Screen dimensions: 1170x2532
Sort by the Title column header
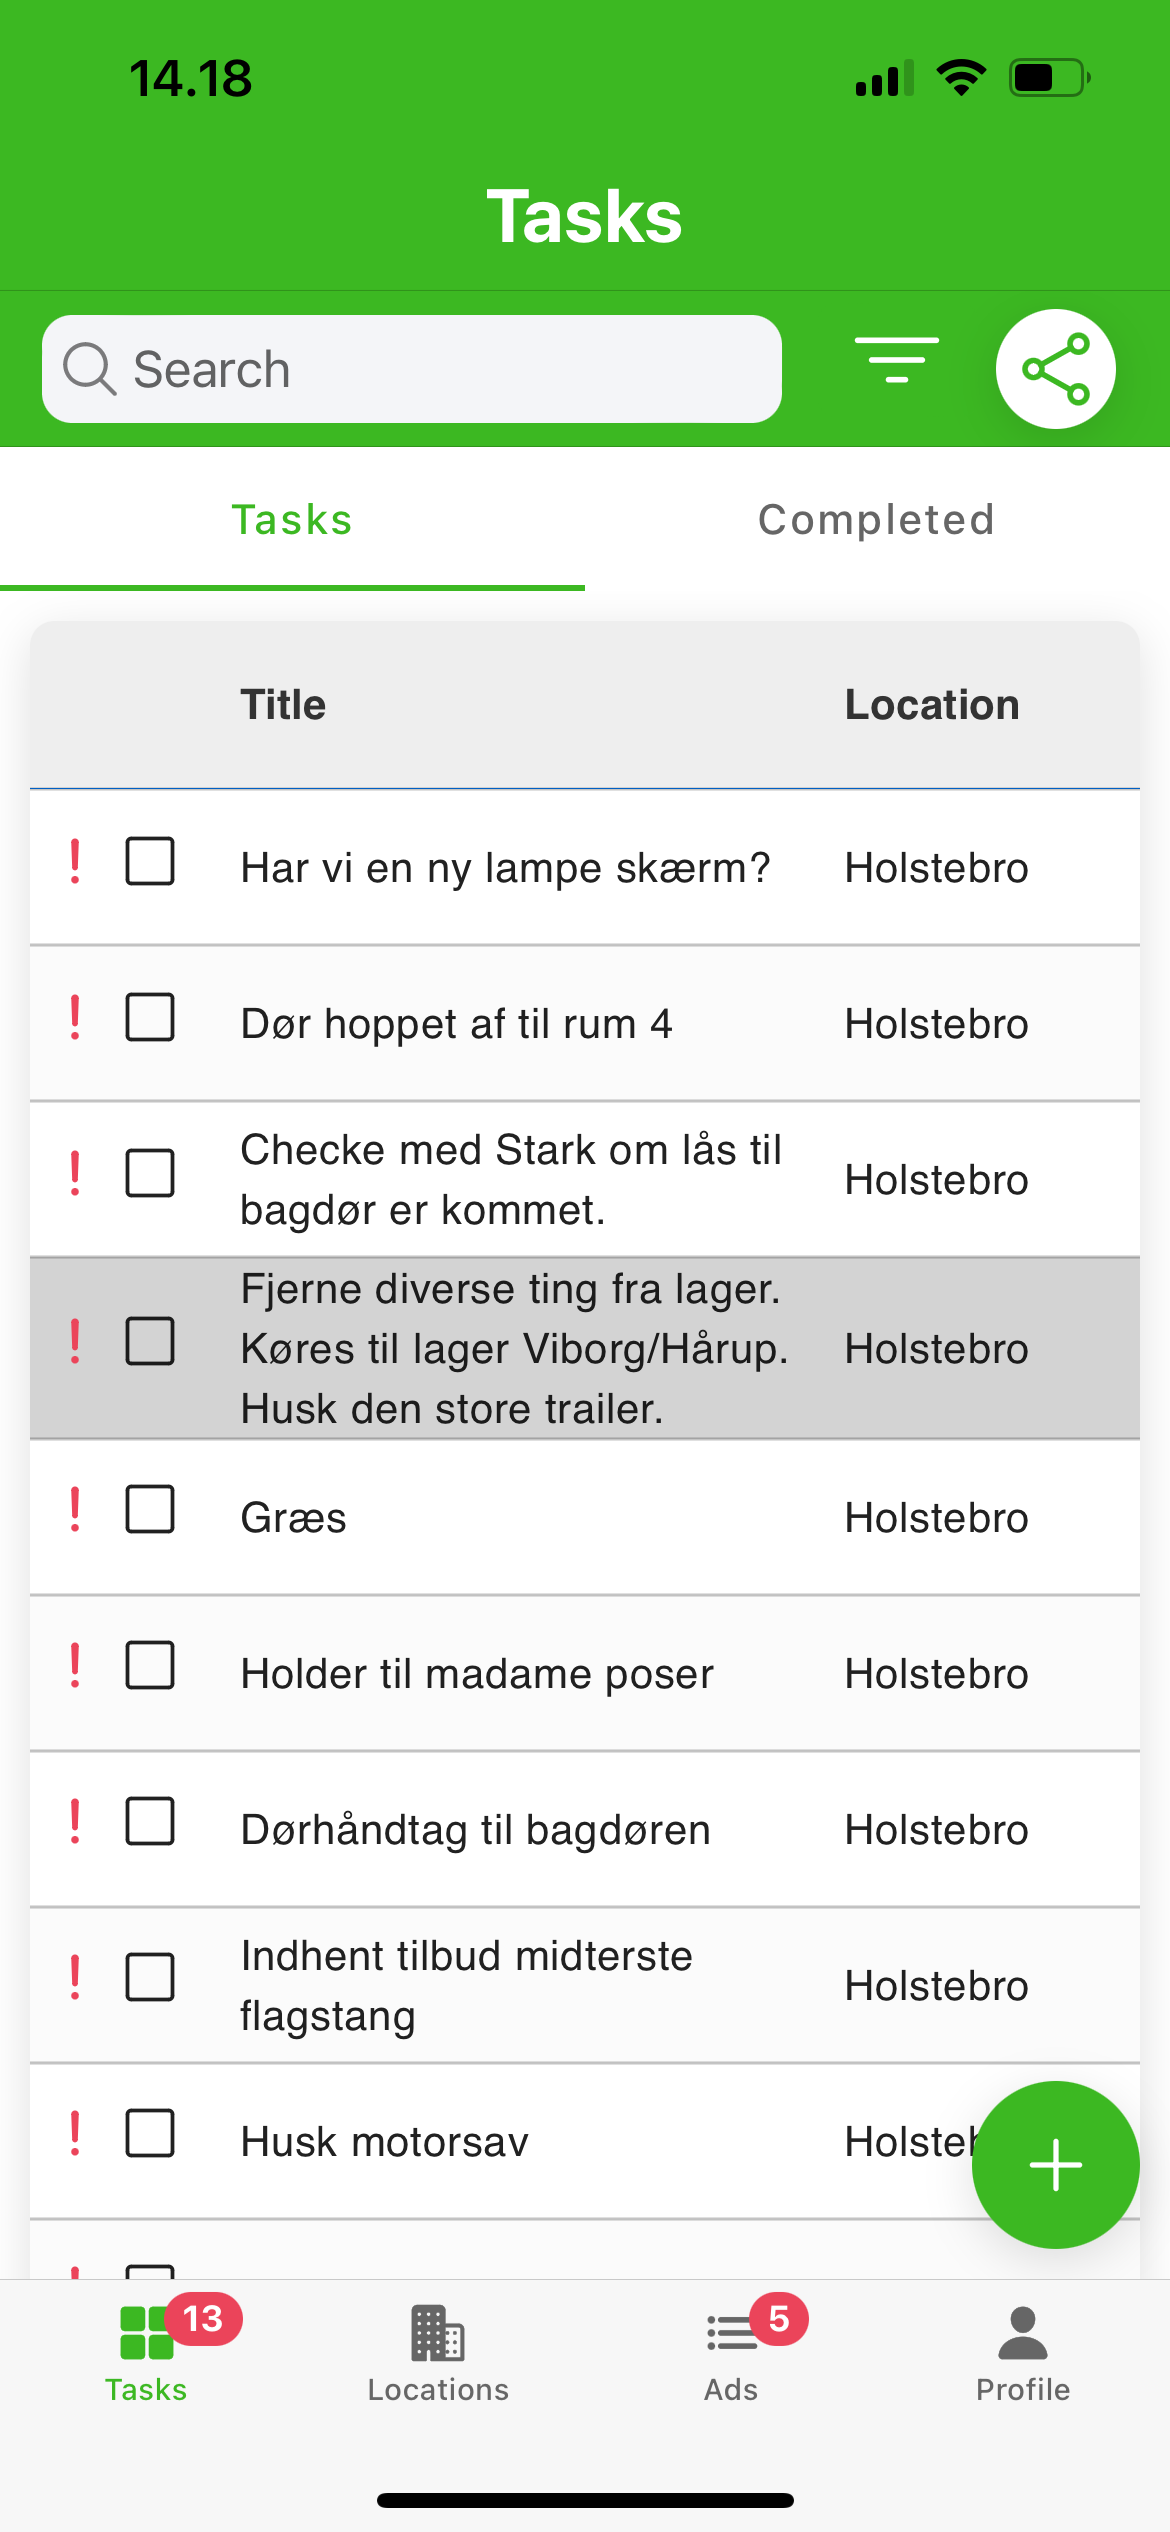pyautogui.click(x=283, y=705)
